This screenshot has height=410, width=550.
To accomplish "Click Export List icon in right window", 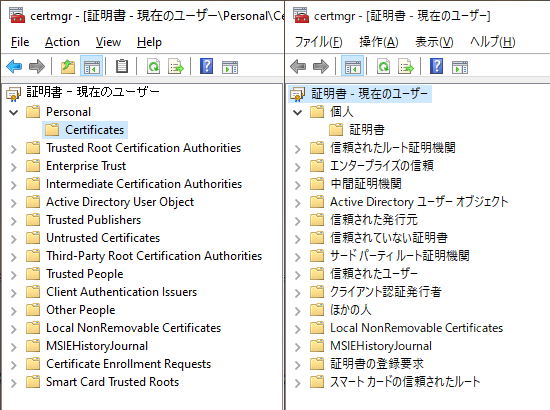I will pyautogui.click(x=406, y=66).
